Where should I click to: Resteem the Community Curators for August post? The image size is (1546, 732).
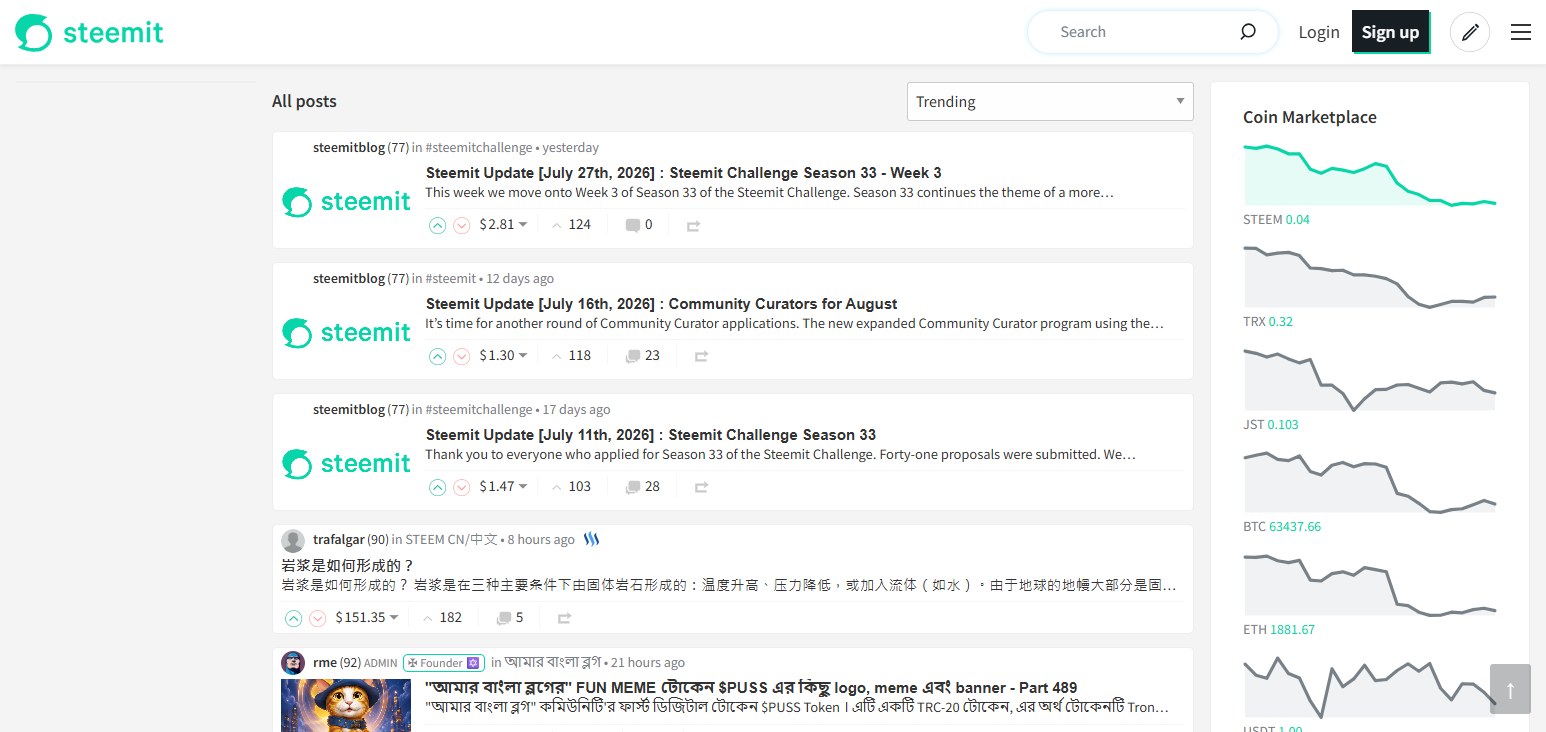click(x=701, y=357)
